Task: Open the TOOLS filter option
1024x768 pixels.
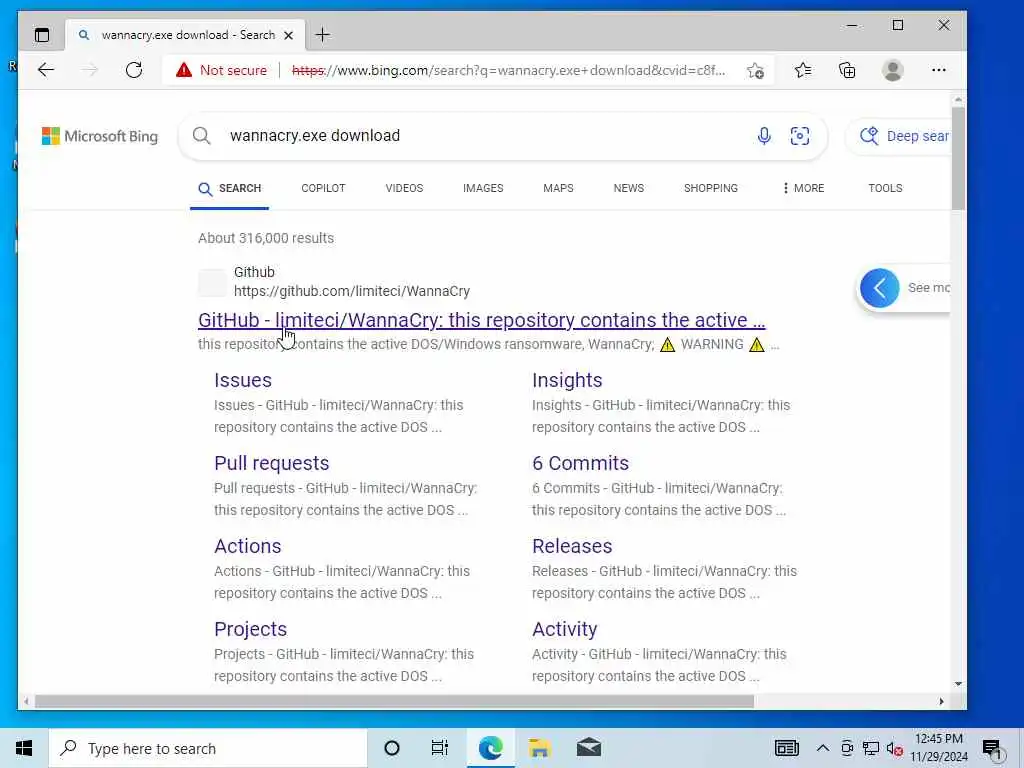Action: [x=885, y=188]
